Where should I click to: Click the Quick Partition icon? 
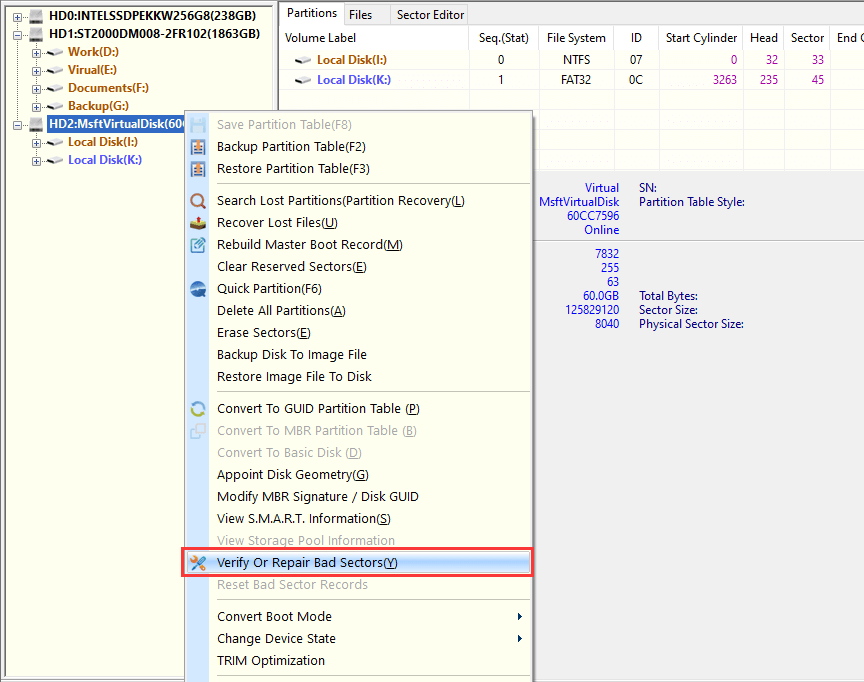(198, 289)
